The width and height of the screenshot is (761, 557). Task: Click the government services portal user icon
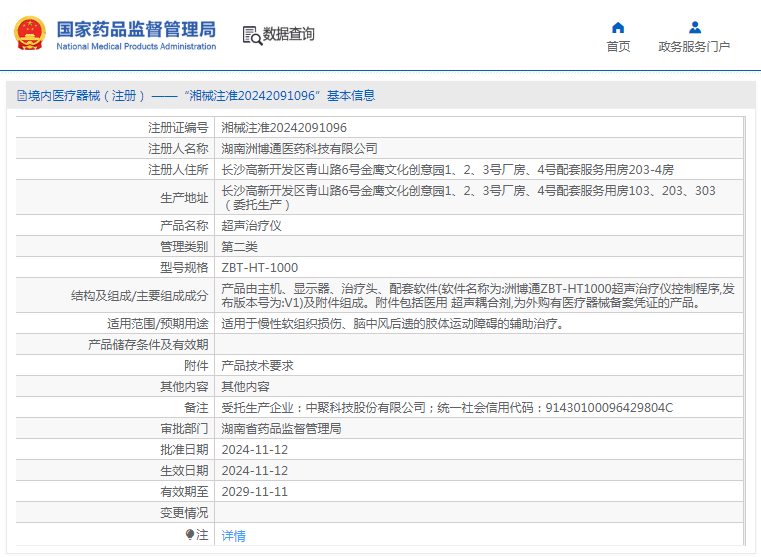(x=695, y=27)
